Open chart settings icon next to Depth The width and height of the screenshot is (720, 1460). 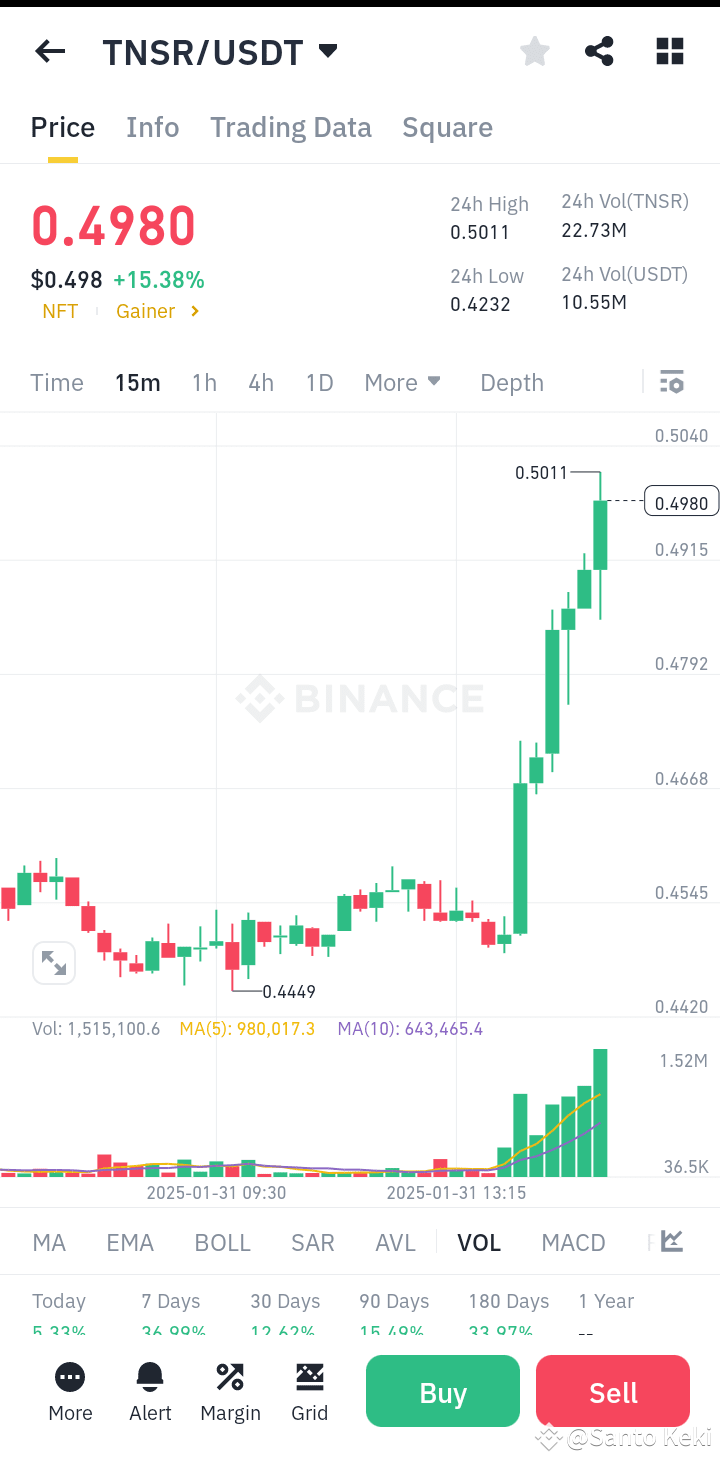click(671, 381)
